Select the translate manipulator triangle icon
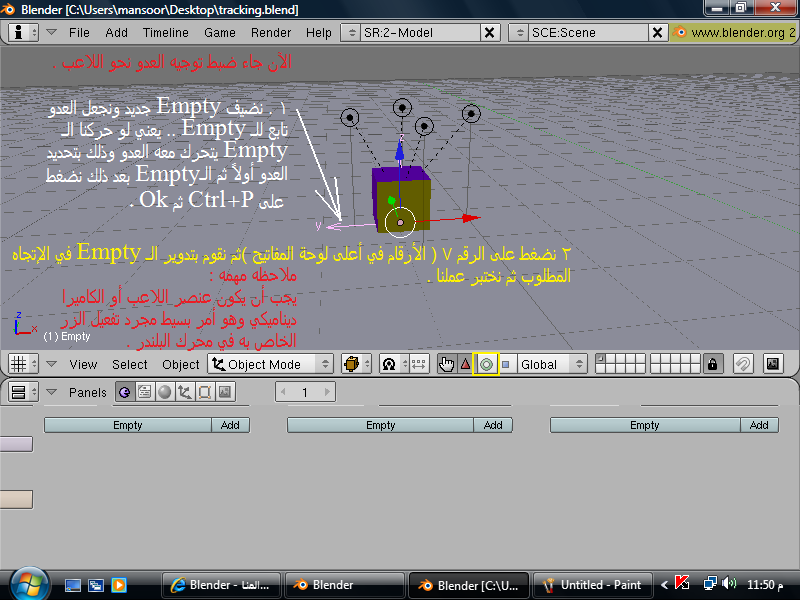This screenshot has height=600, width=800. tap(465, 364)
